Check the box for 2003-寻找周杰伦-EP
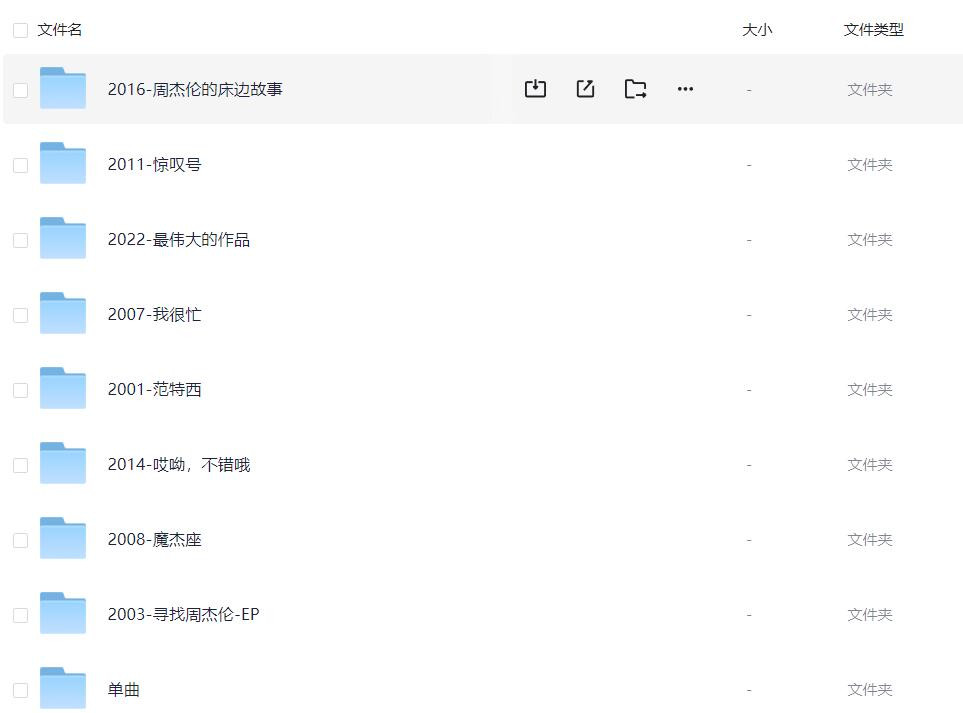The image size is (963, 713). pos(20,615)
